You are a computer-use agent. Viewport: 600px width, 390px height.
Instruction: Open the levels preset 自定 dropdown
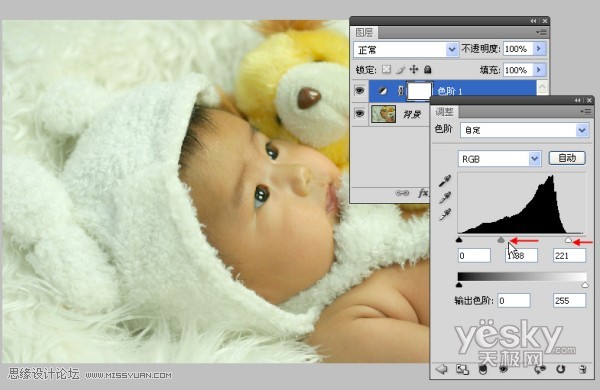[x=582, y=130]
